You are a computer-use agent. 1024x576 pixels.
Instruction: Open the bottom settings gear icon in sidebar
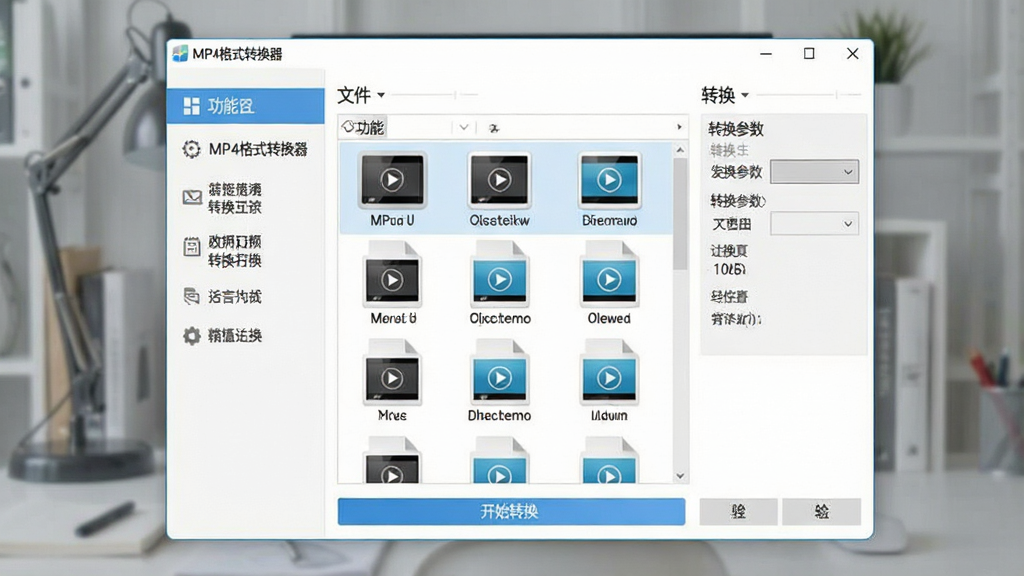191,336
